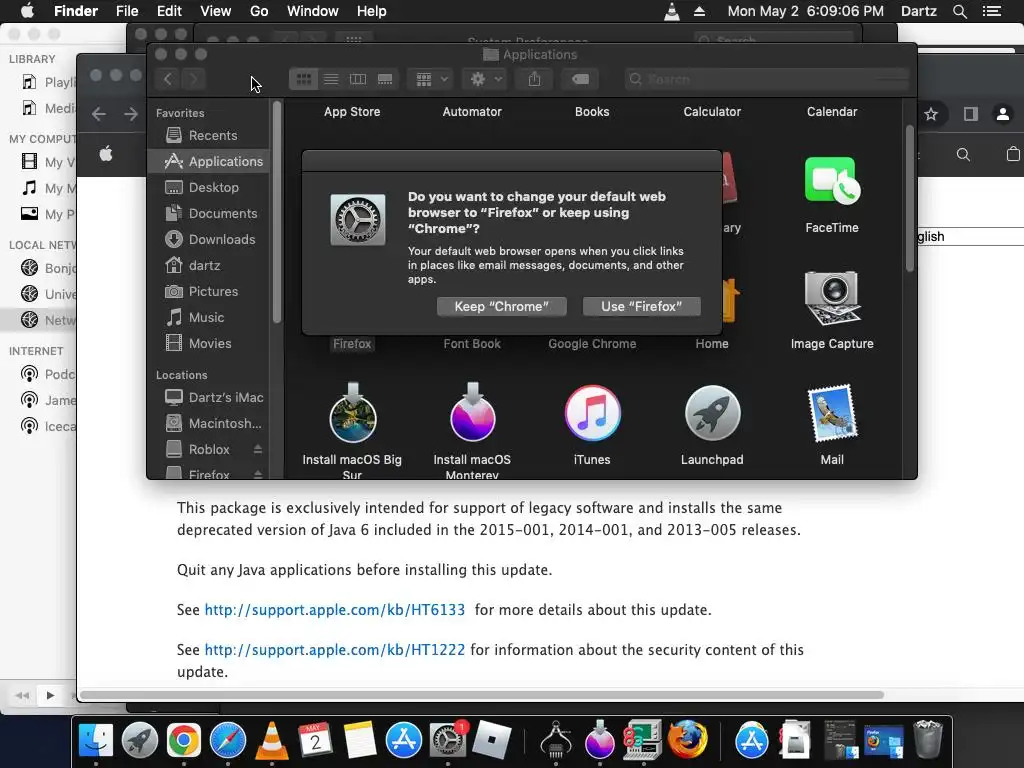Select the Google Chrome label in Applications

point(592,344)
